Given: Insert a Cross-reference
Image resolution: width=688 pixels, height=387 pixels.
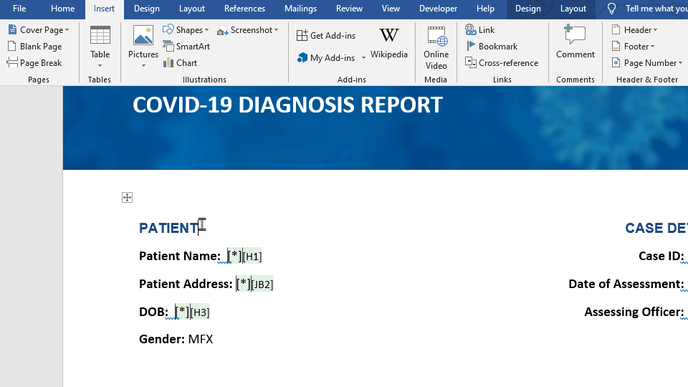Looking at the screenshot, I should pos(502,63).
